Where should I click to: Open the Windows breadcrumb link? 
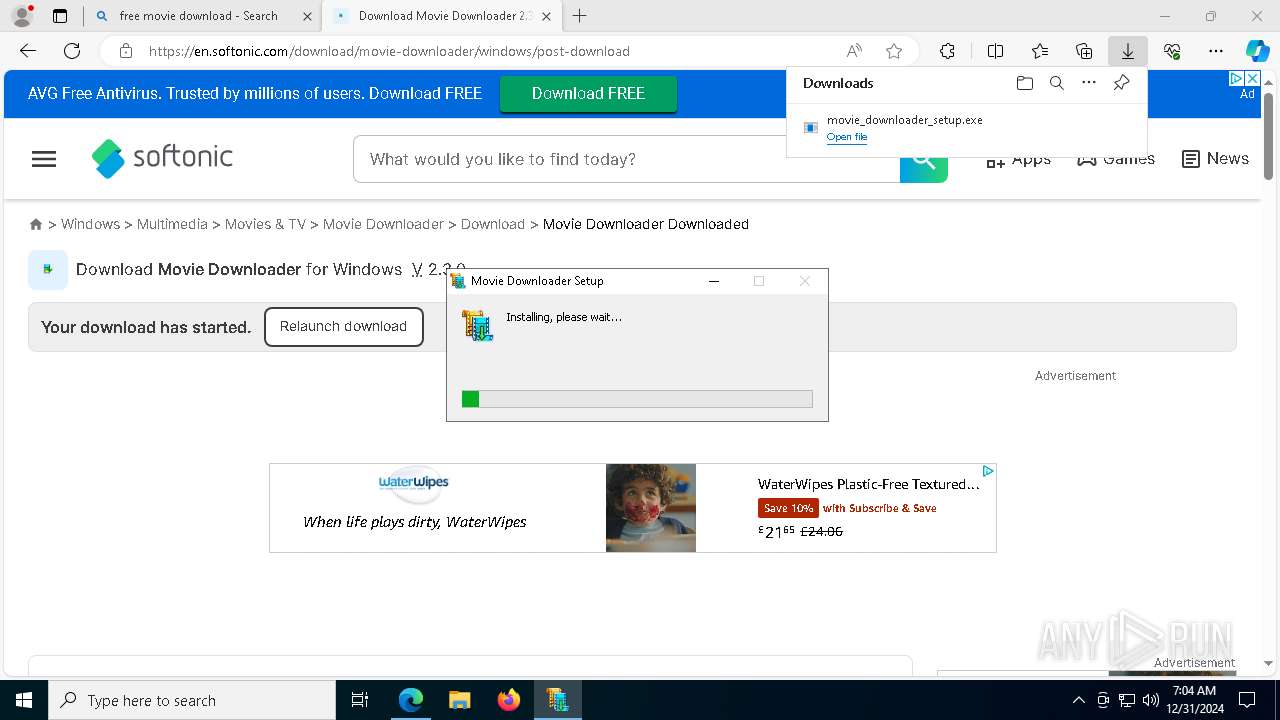[90, 224]
